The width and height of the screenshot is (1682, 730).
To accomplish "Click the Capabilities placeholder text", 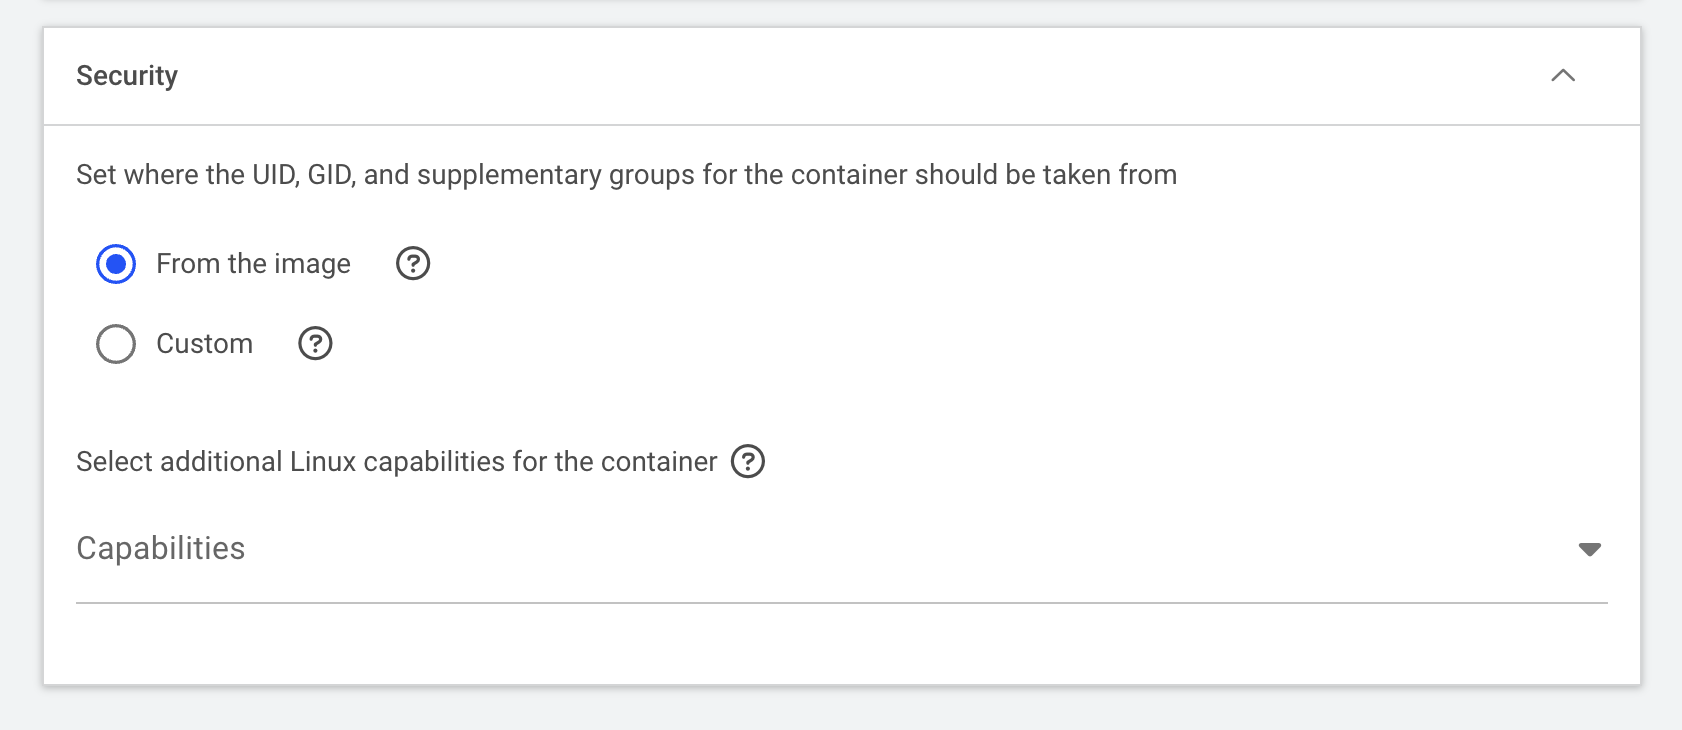I will [161, 549].
